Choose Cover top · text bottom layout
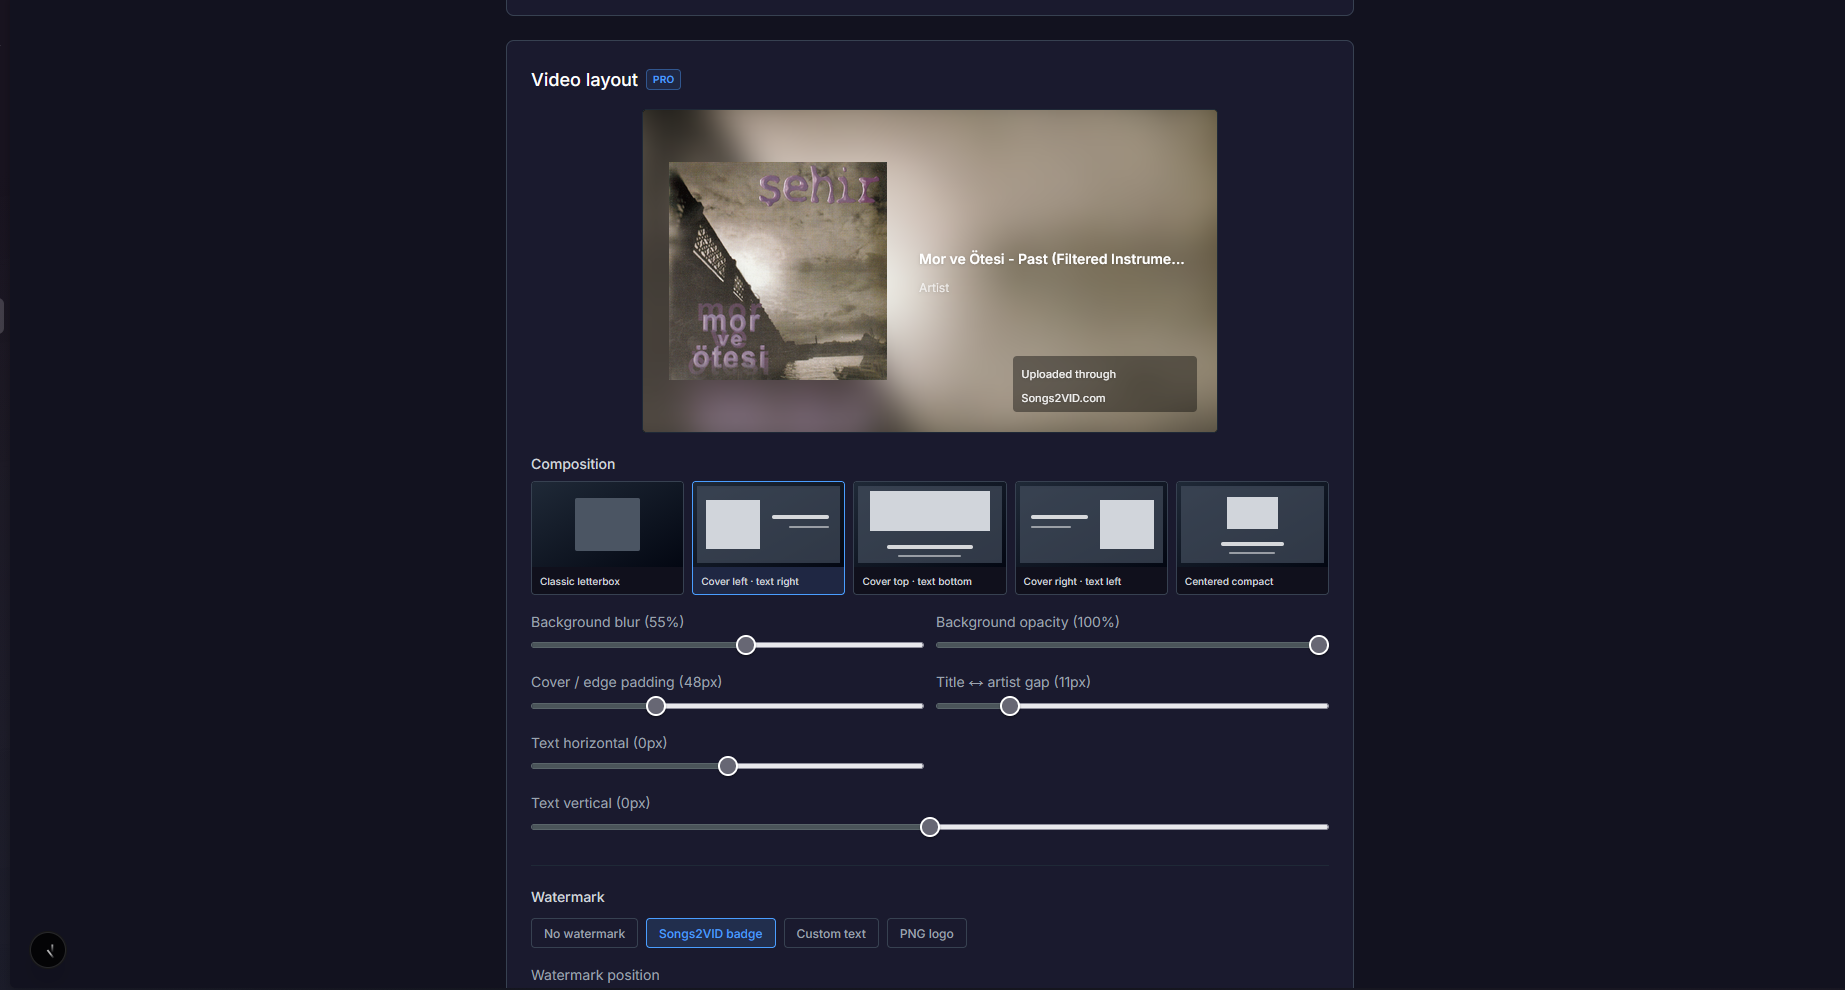The image size is (1845, 990). click(929, 538)
